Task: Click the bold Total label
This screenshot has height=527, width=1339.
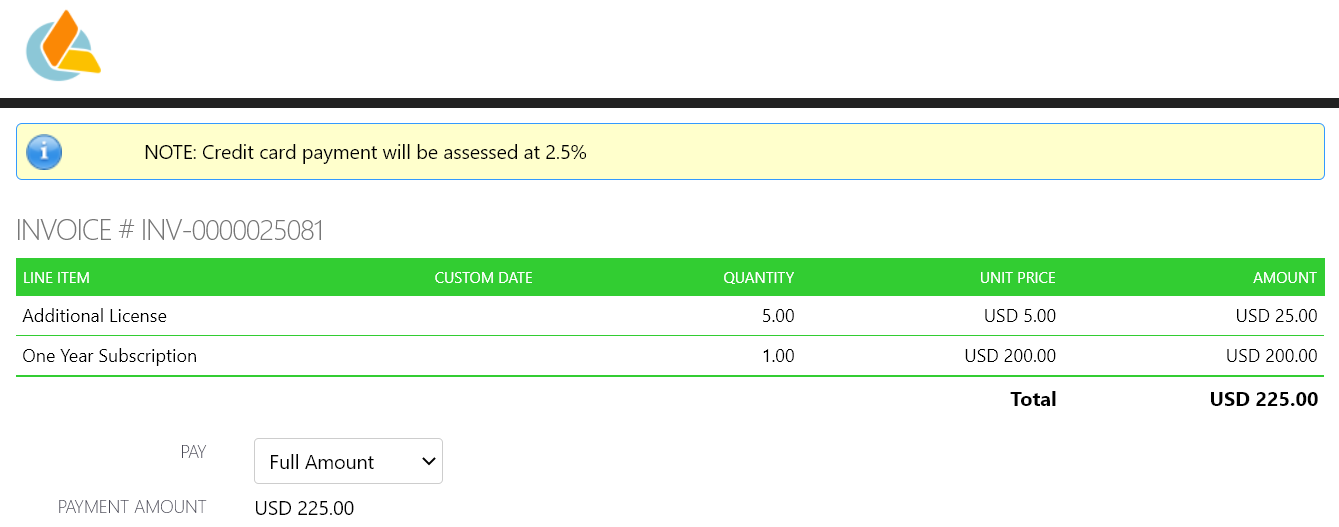Action: 1033,399
